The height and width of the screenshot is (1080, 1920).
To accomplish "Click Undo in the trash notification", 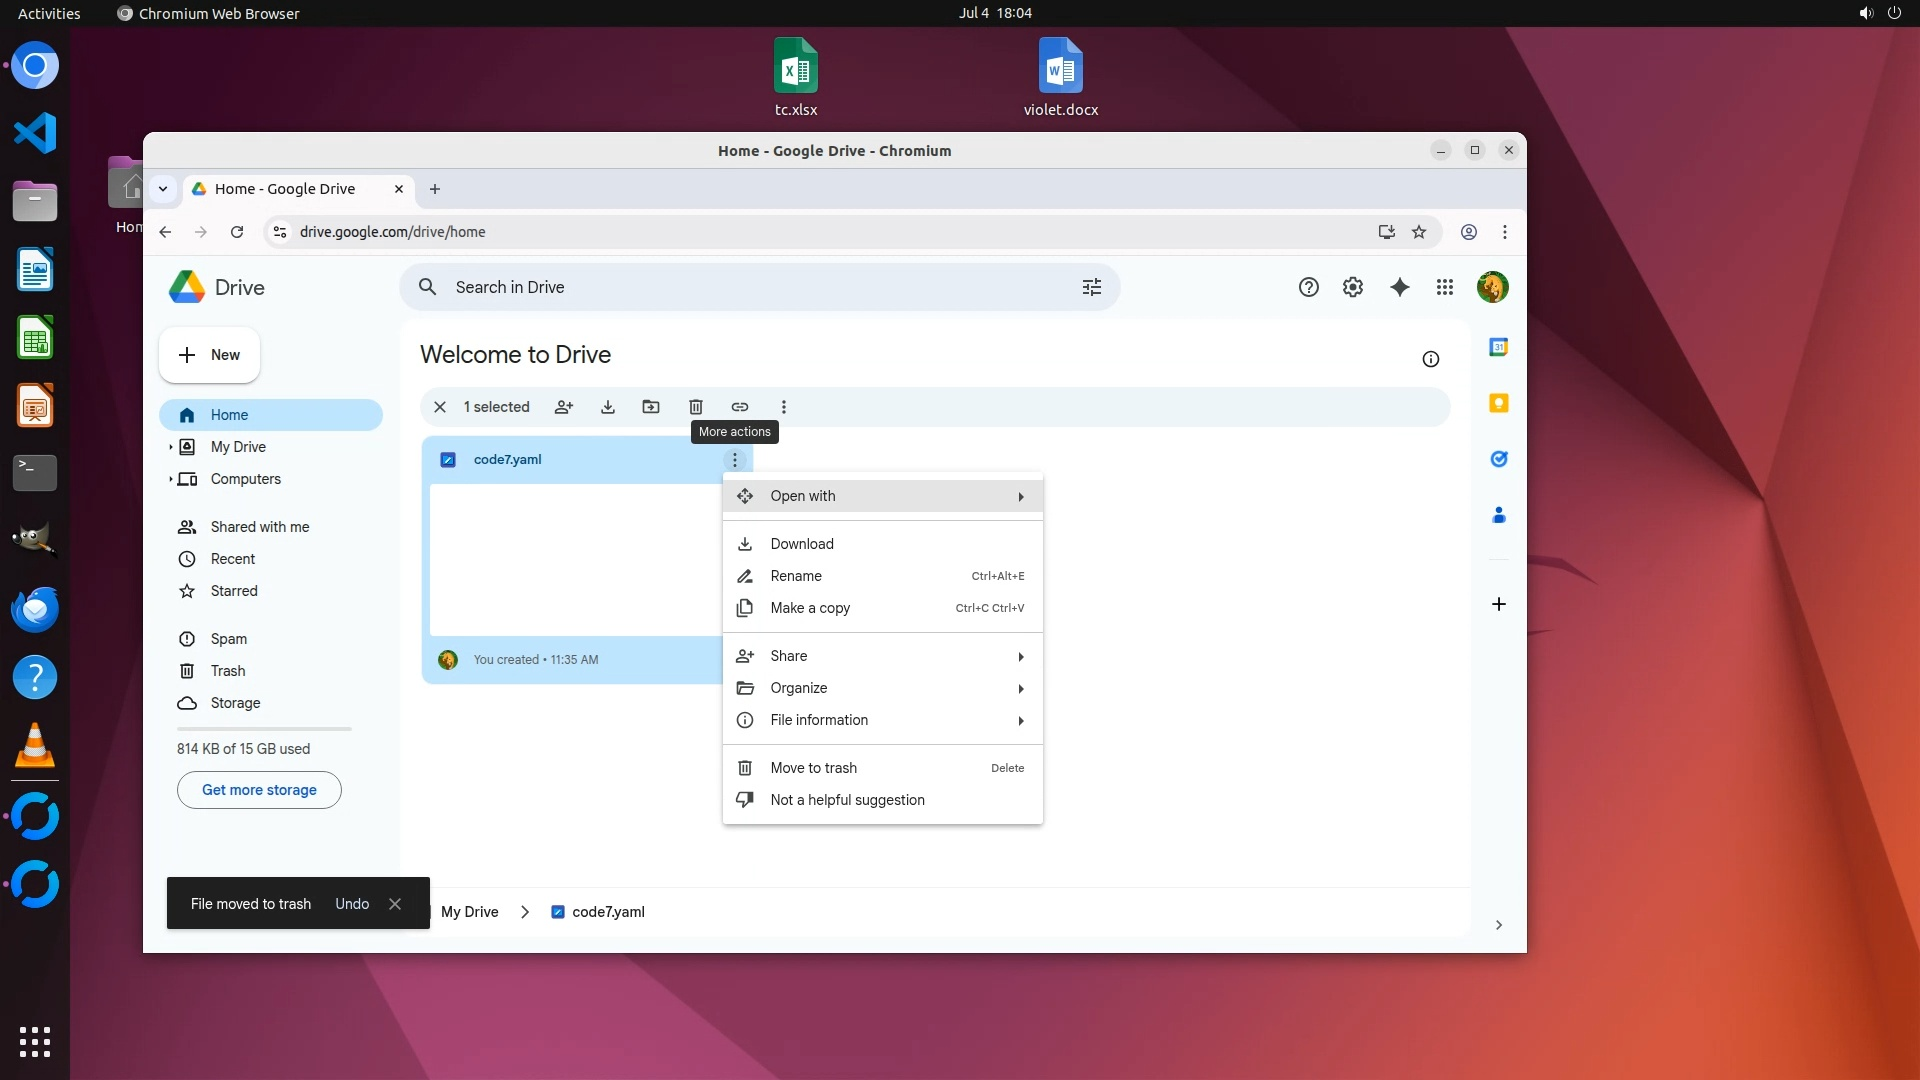I will (x=352, y=904).
